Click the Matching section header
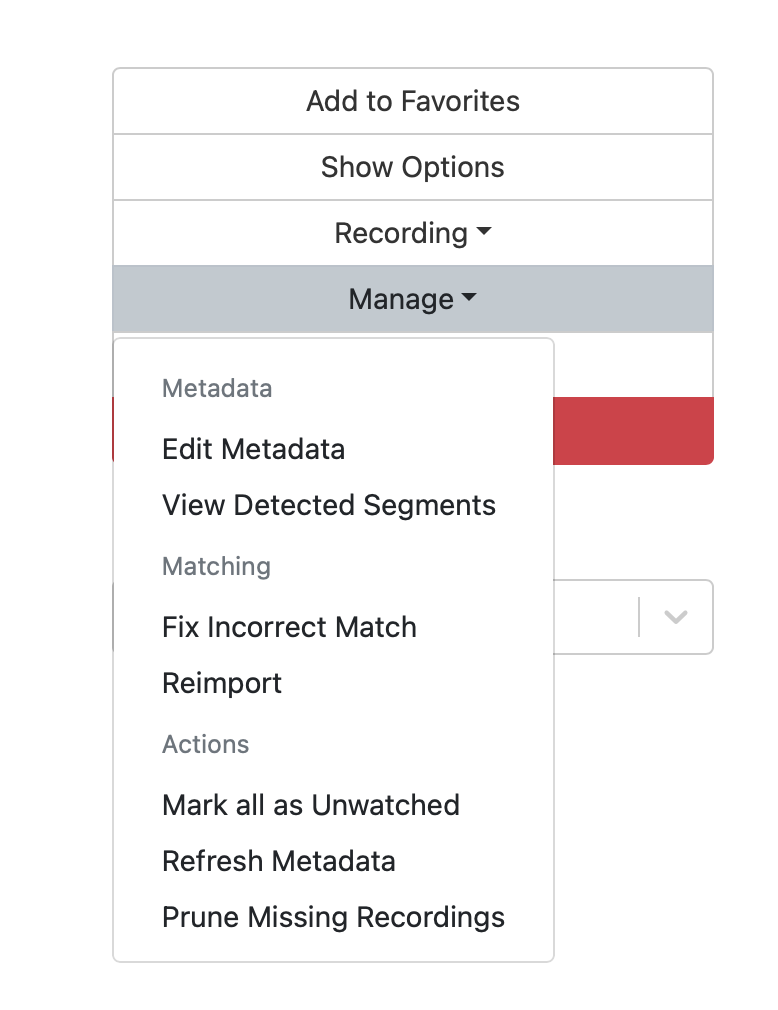778x1010 pixels. [216, 566]
